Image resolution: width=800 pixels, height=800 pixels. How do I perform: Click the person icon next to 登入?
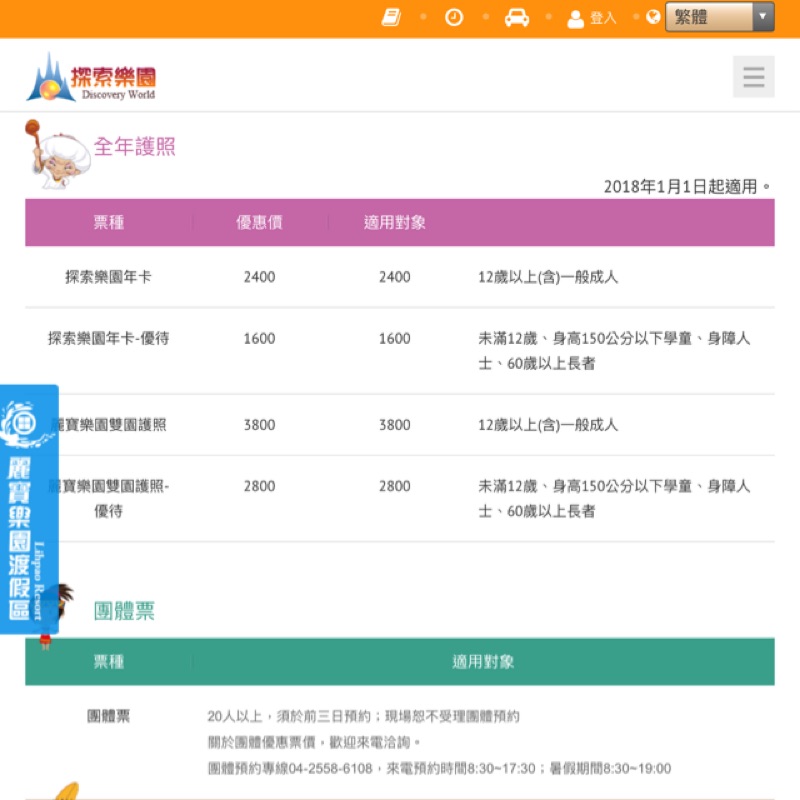575,17
